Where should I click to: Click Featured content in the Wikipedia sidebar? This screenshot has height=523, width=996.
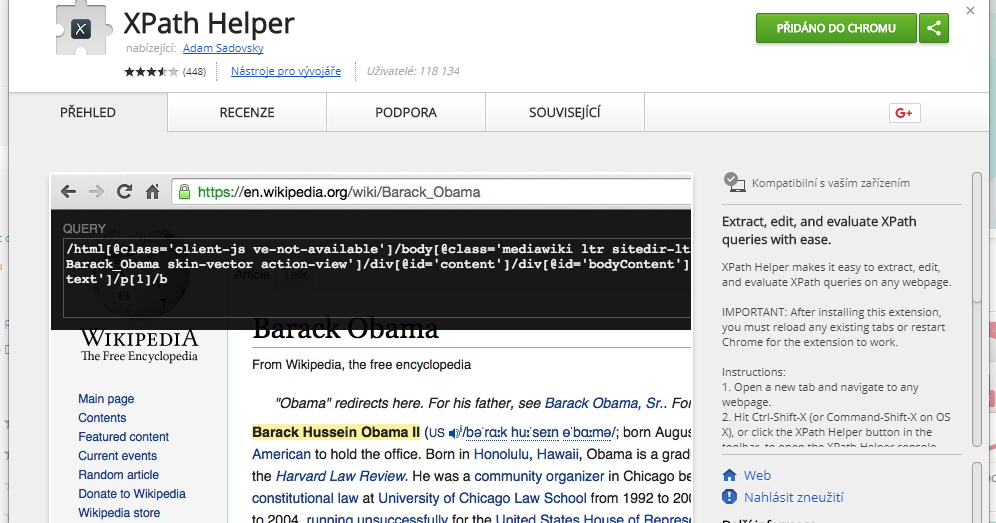point(123,437)
